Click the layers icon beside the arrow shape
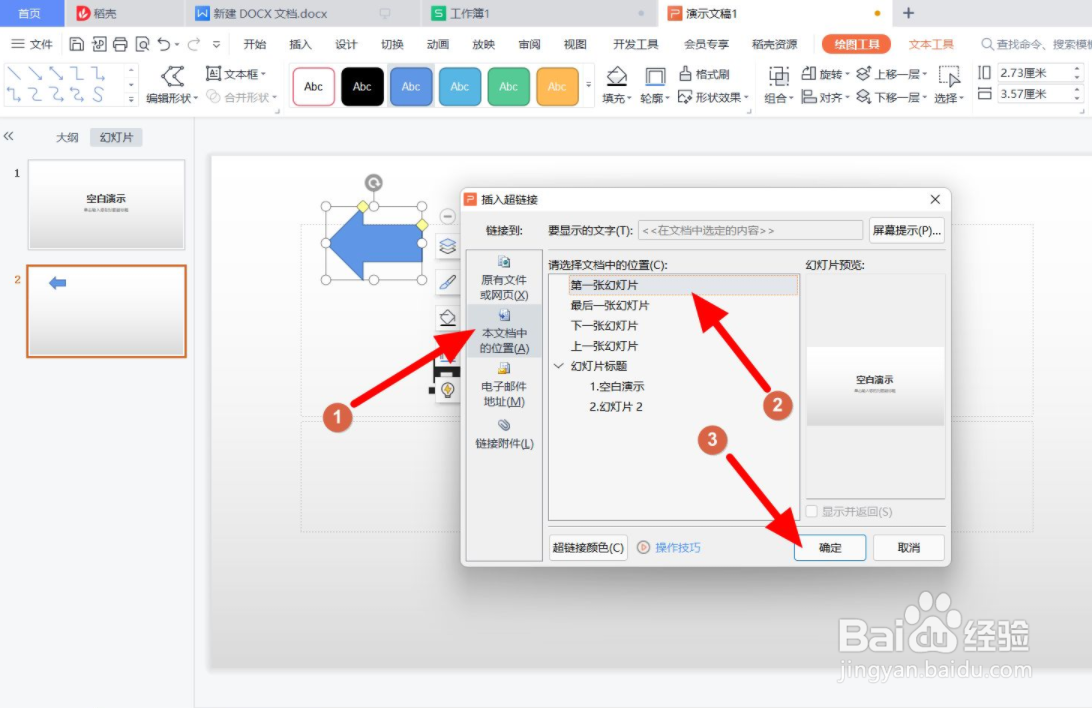The image size is (1092, 708). pos(448,245)
